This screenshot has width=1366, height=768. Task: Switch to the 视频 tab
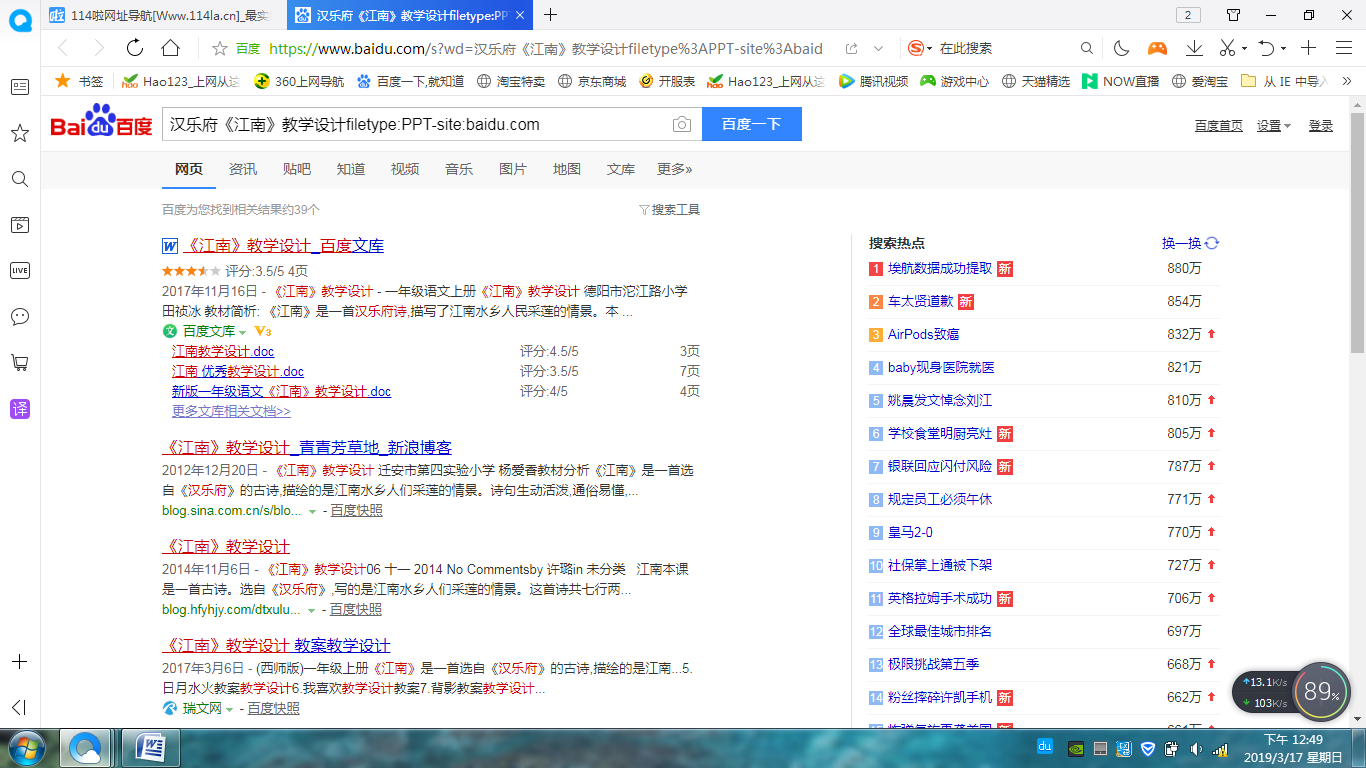click(405, 169)
